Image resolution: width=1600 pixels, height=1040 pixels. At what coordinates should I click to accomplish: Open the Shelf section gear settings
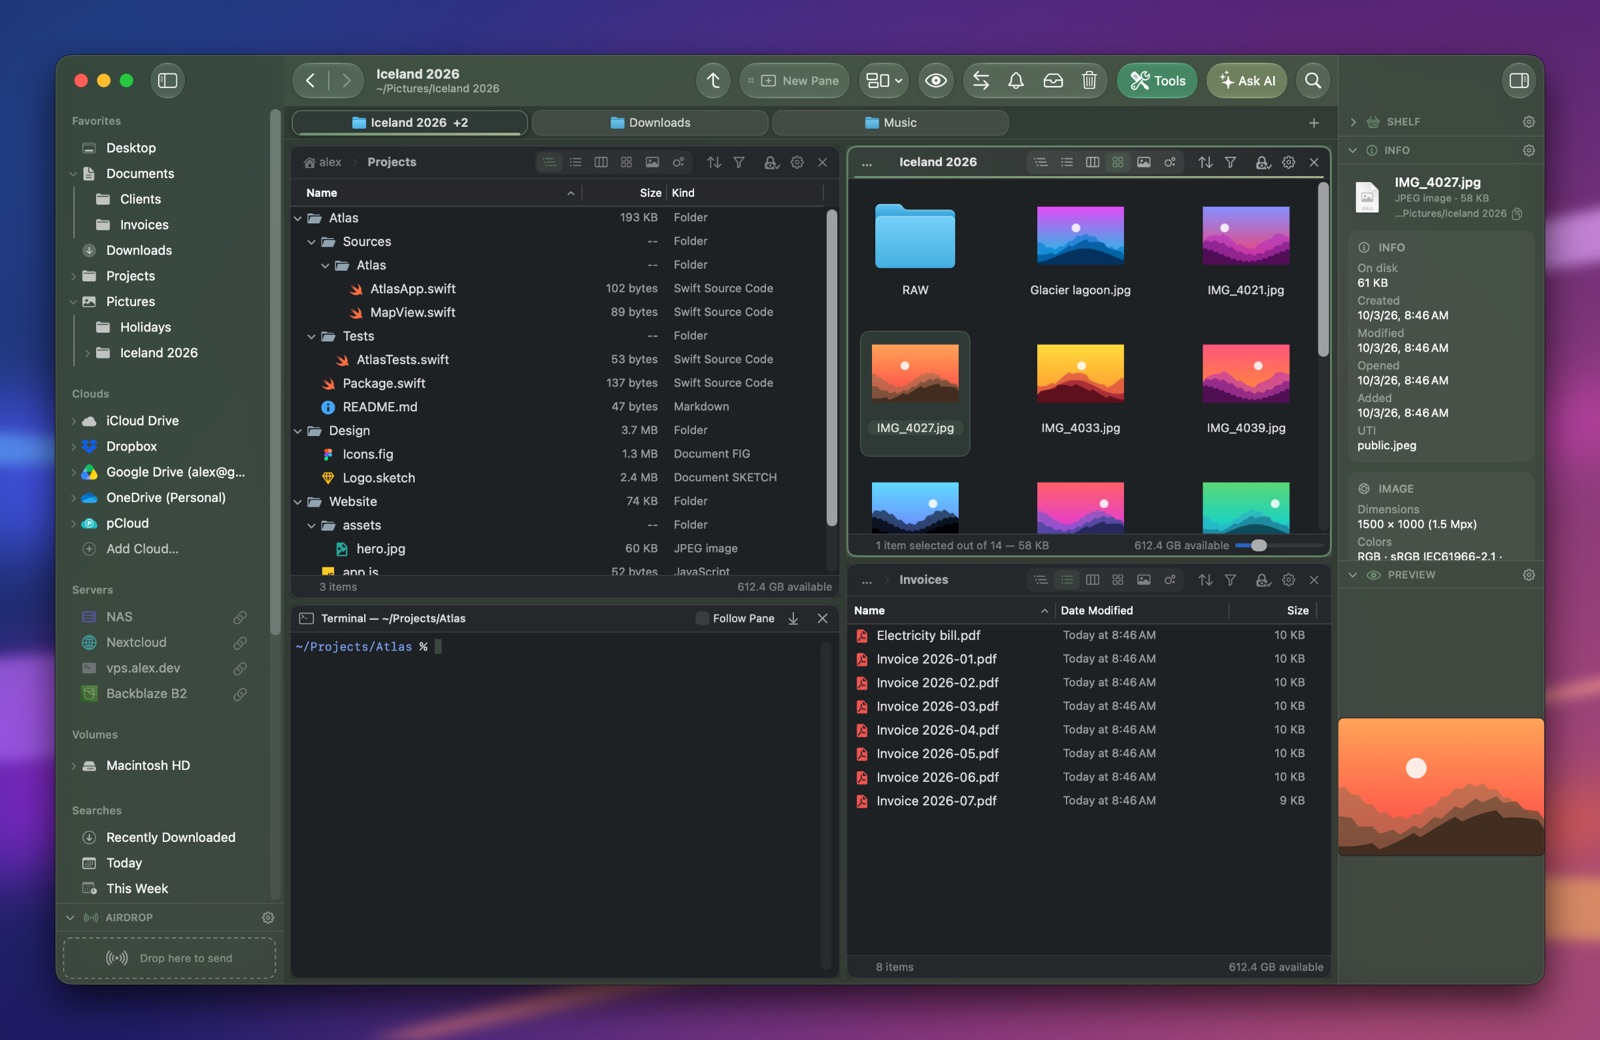pyautogui.click(x=1529, y=122)
